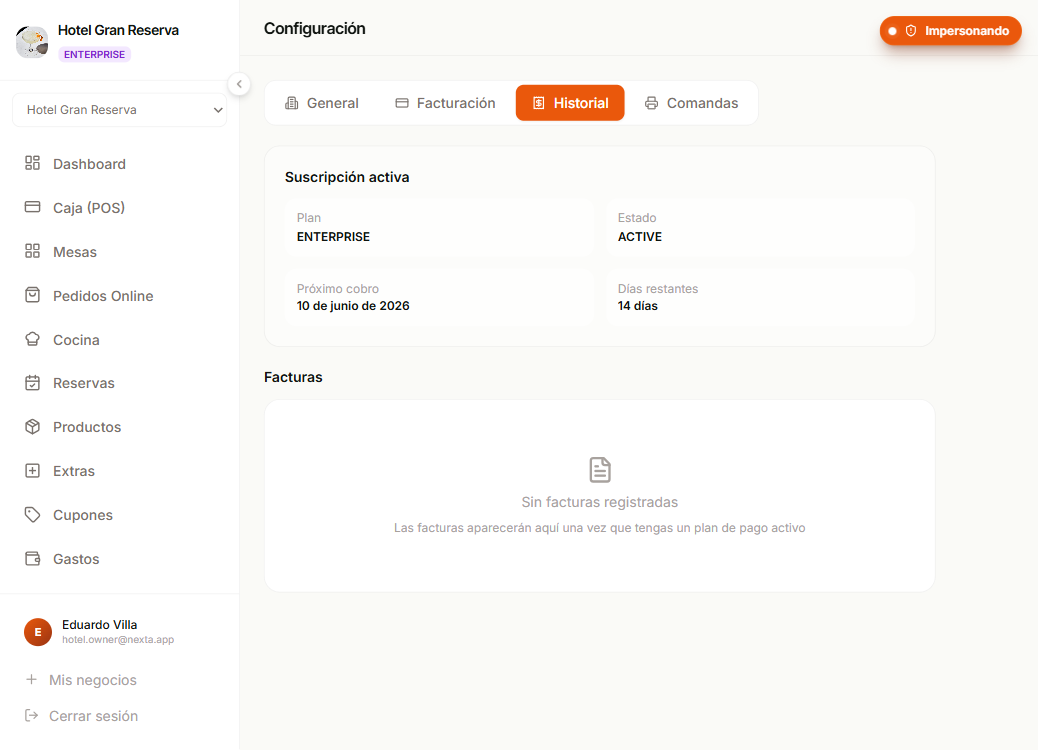1038x750 pixels.
Task: Click the Extras plus-square icon
Action: click(32, 471)
